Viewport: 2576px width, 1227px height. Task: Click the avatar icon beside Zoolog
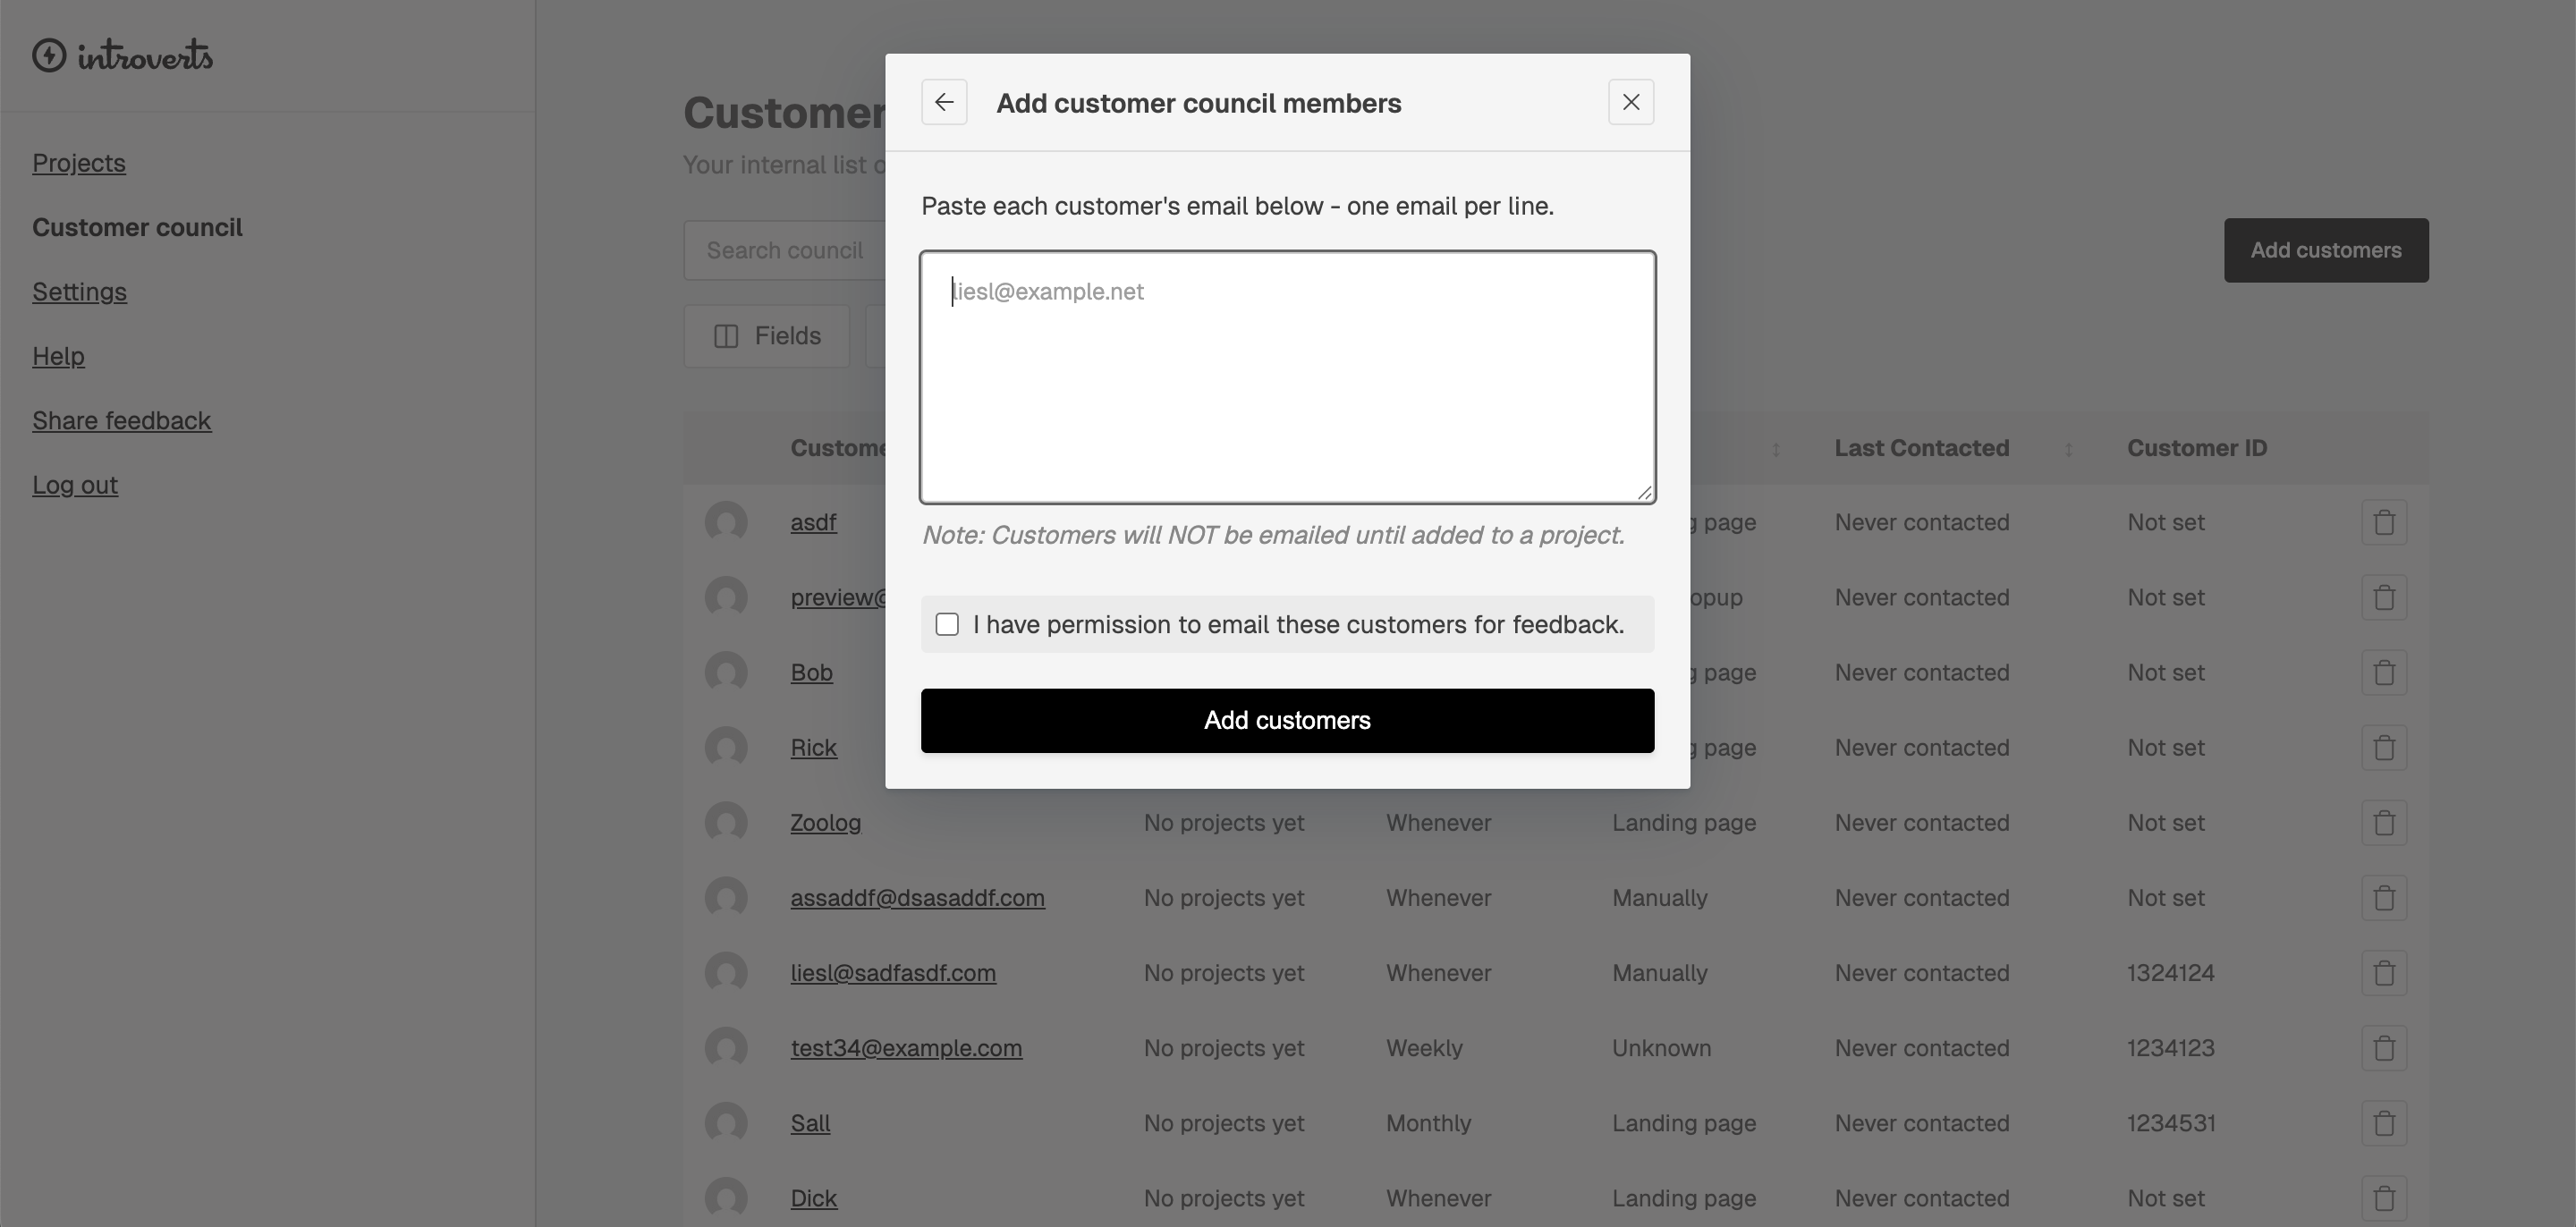[726, 823]
